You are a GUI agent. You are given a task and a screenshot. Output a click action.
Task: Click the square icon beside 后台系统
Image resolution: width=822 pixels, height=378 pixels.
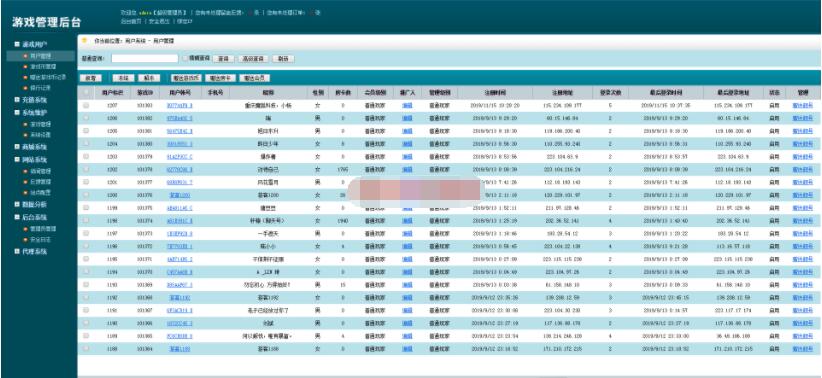click(17, 217)
